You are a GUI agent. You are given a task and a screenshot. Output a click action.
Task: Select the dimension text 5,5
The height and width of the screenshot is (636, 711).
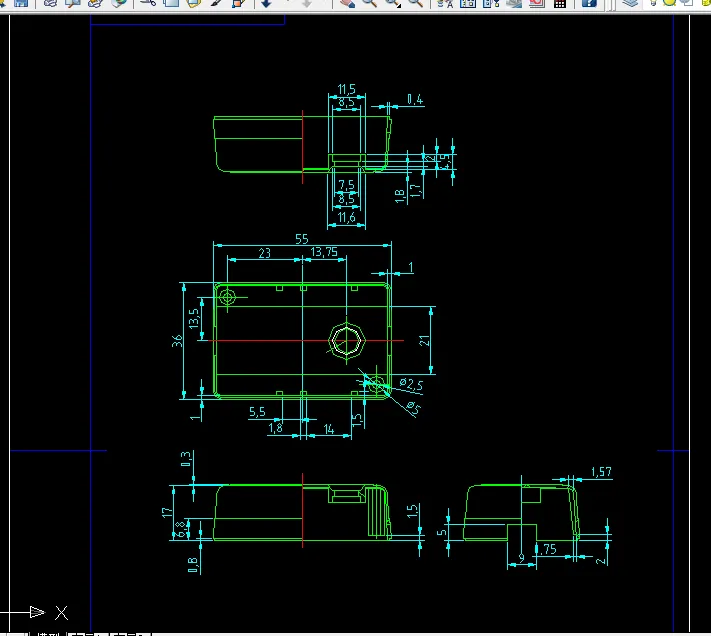257,412
